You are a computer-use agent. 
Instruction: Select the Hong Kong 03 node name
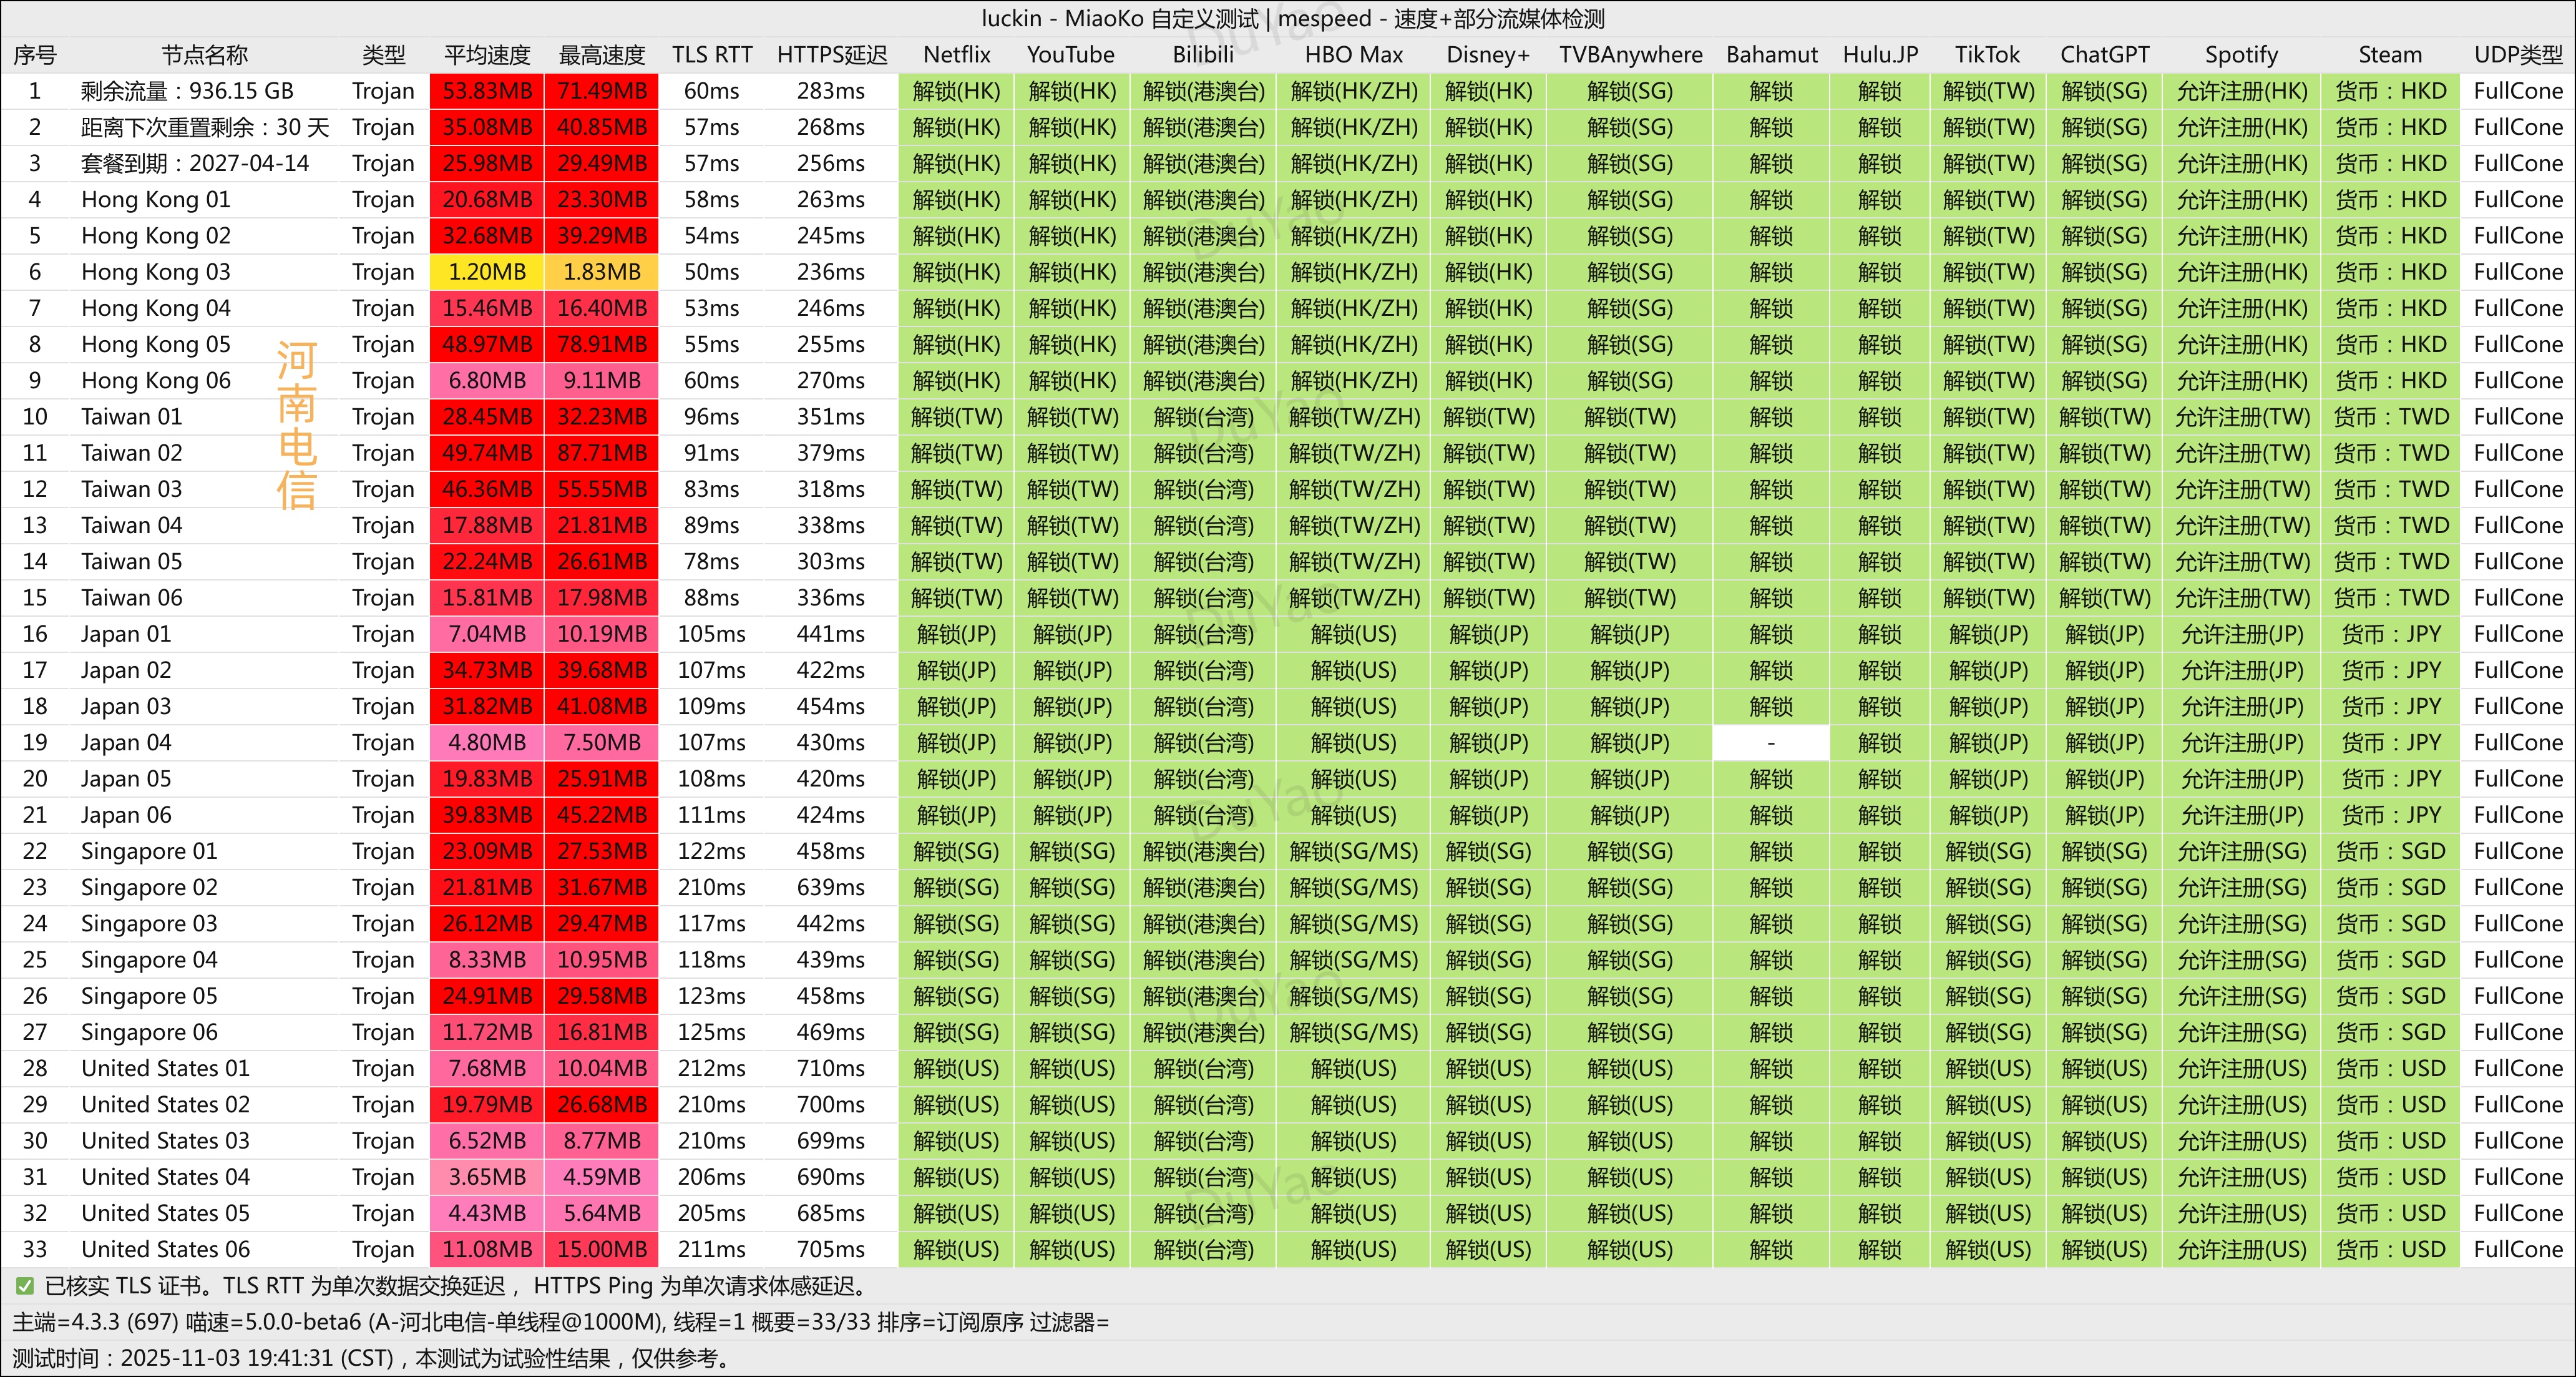(156, 272)
